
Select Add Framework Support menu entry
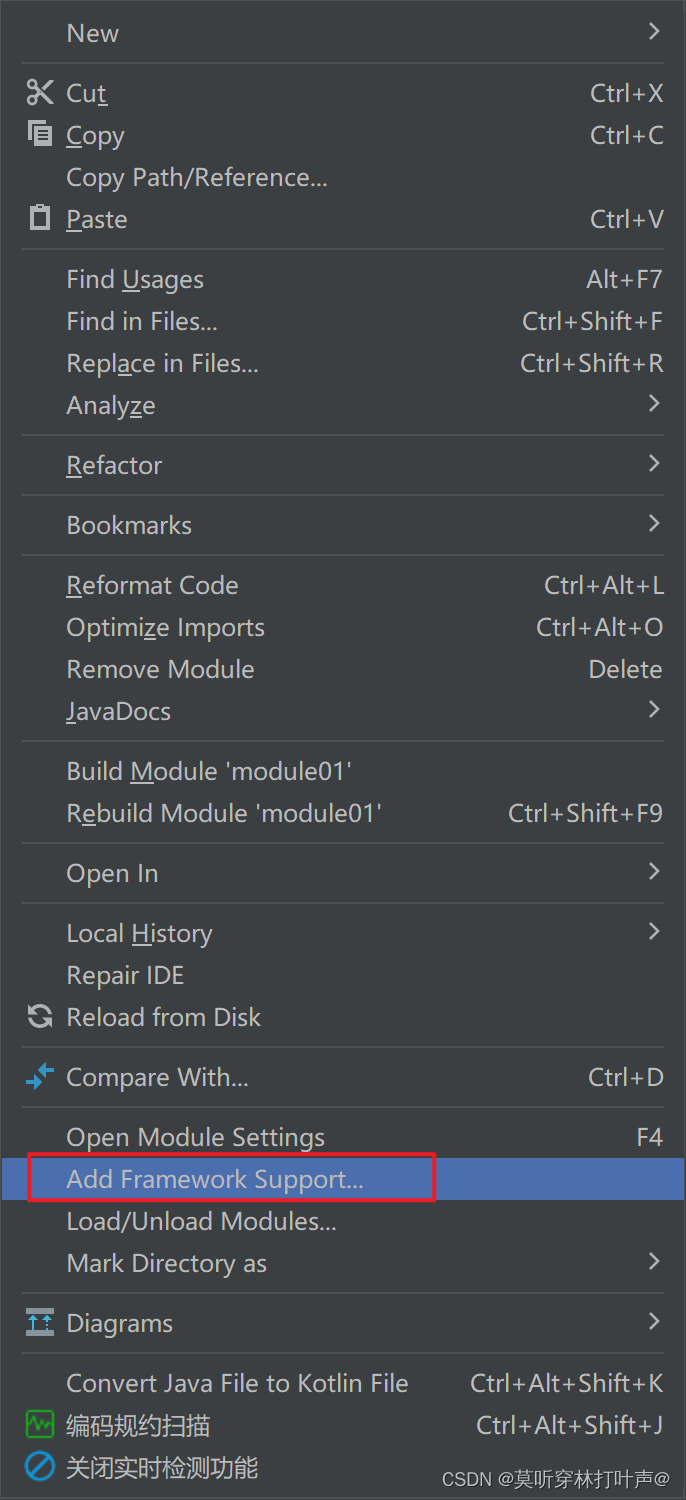coord(215,1179)
